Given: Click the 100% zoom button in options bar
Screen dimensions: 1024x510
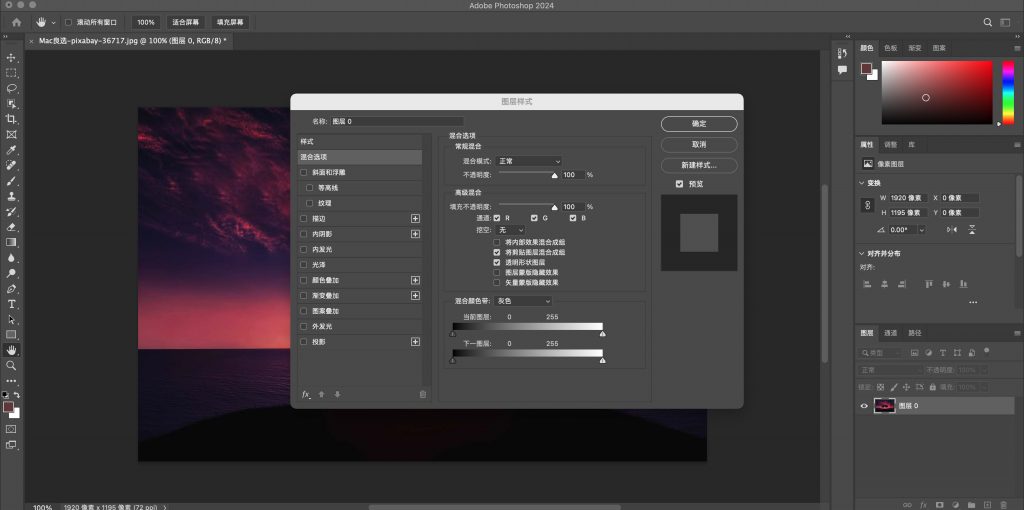Looking at the screenshot, I should pos(146,22).
